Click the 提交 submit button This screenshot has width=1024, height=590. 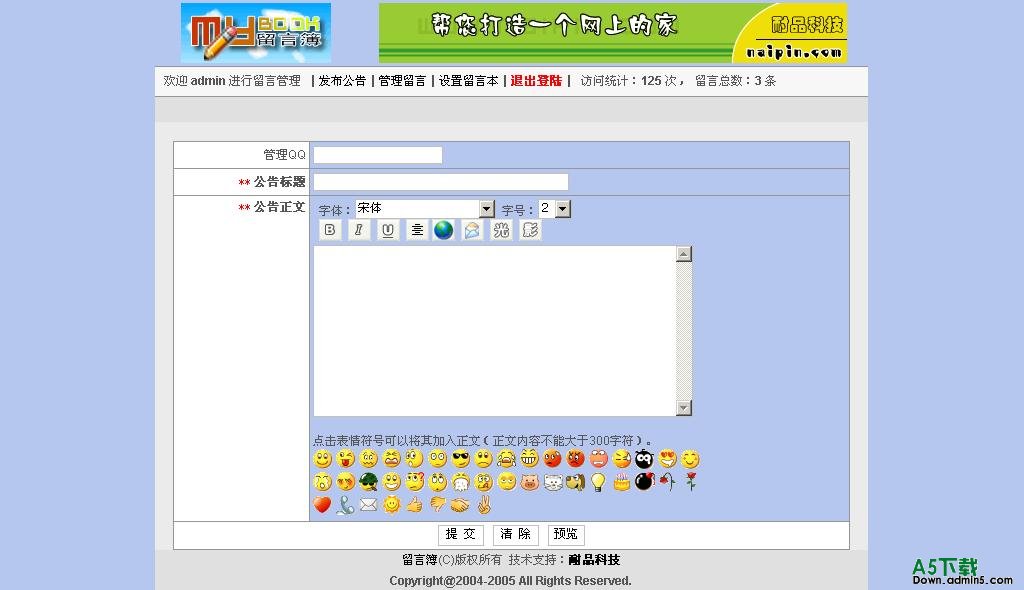[461, 535]
